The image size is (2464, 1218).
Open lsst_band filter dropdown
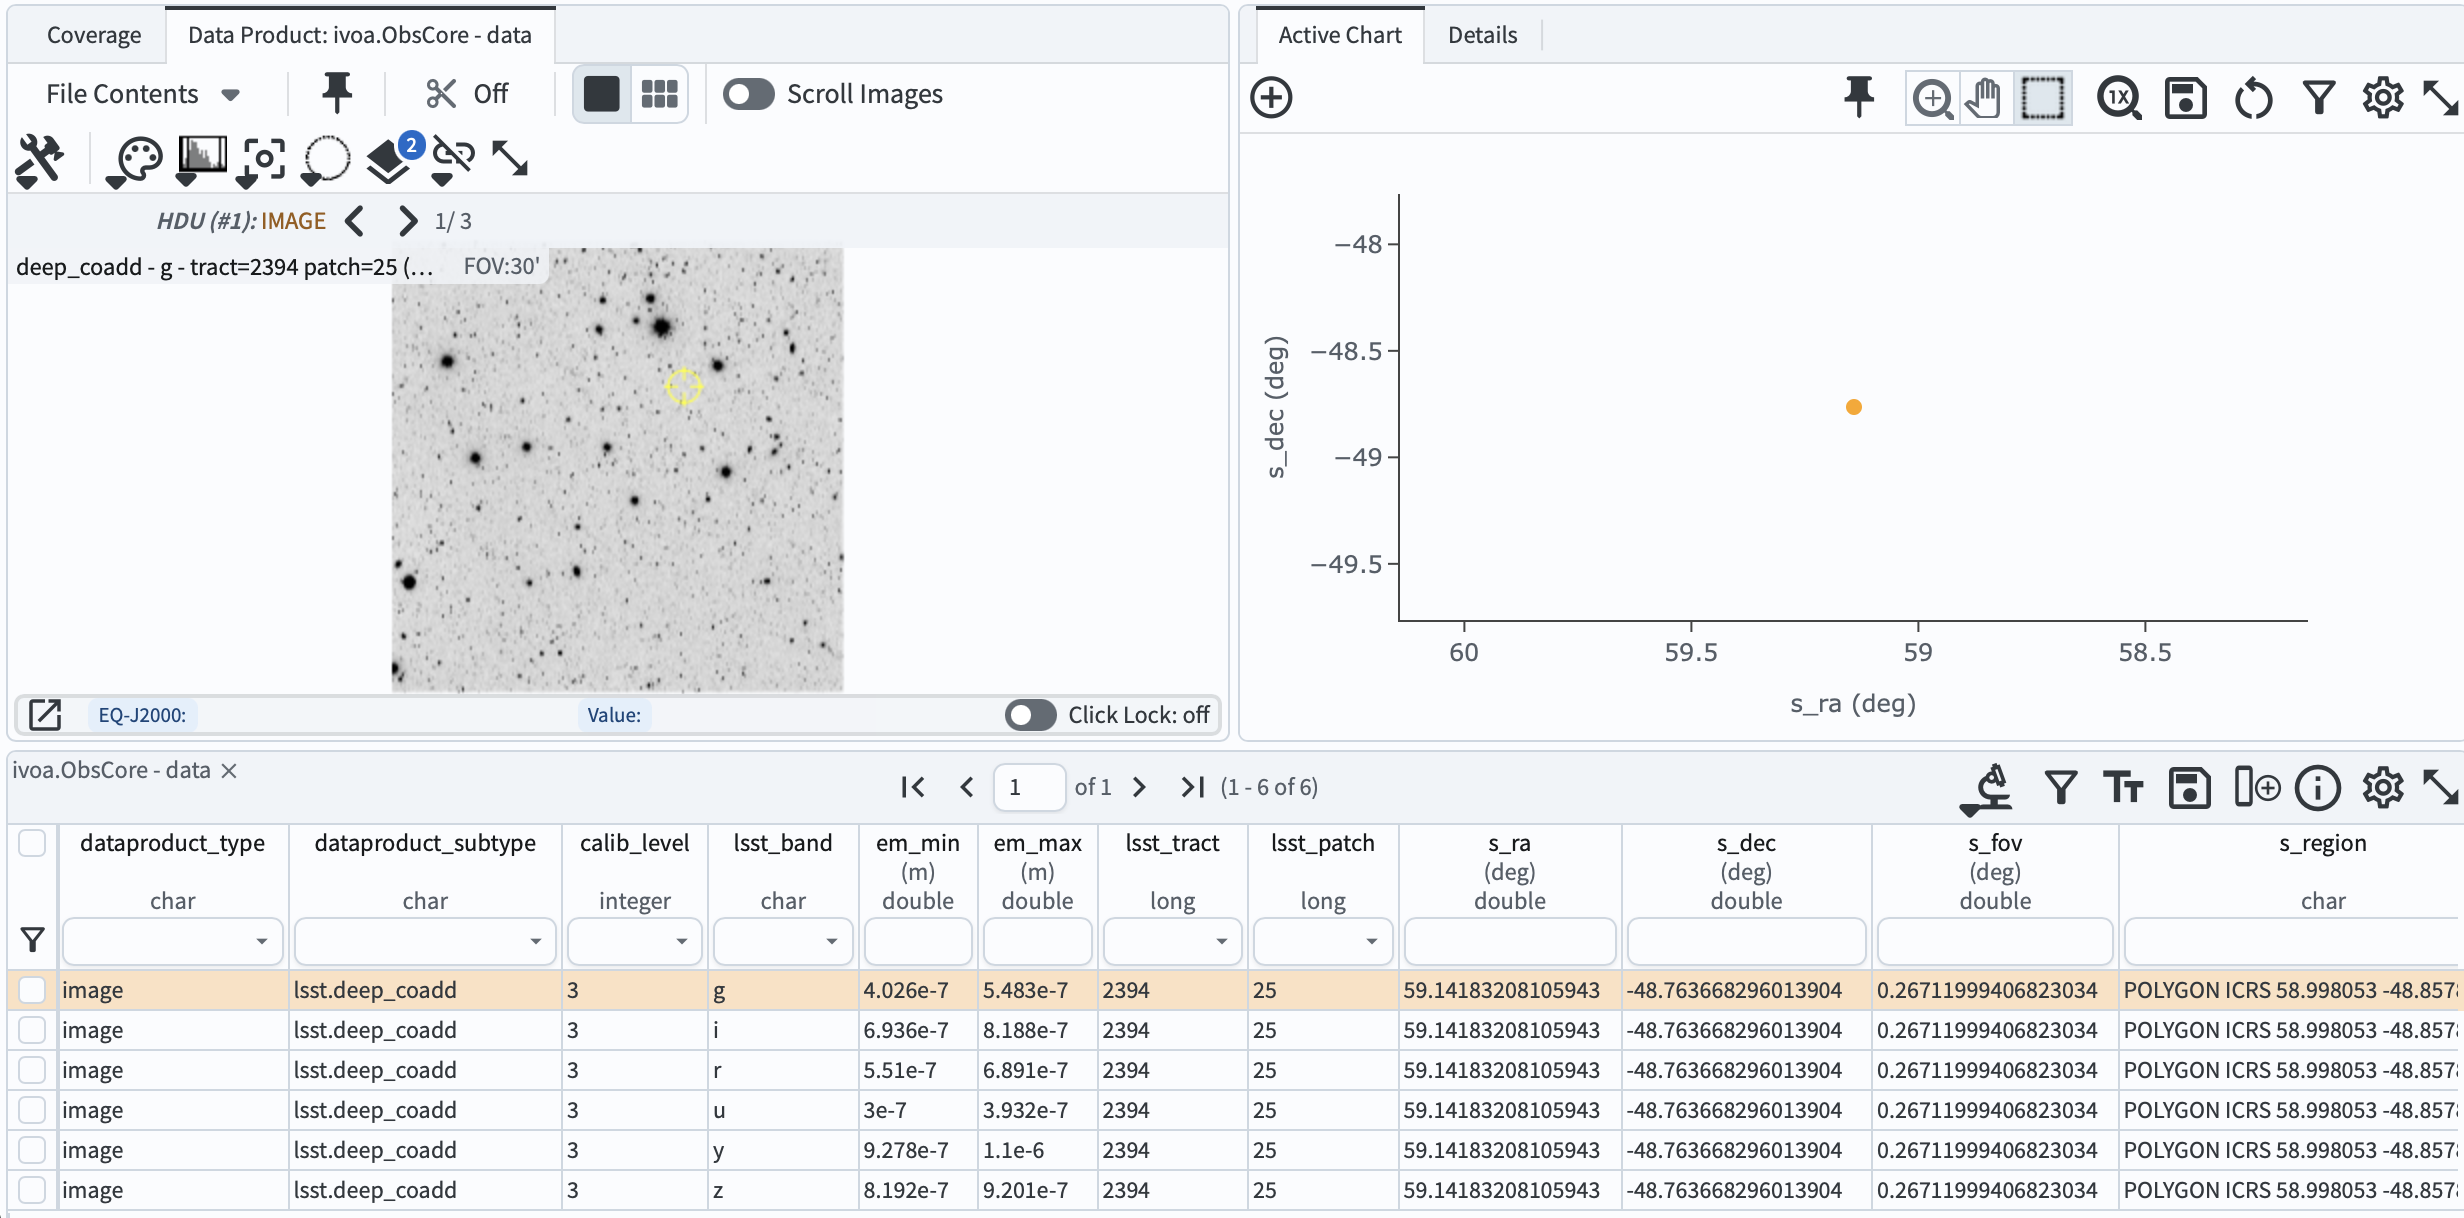[830, 941]
